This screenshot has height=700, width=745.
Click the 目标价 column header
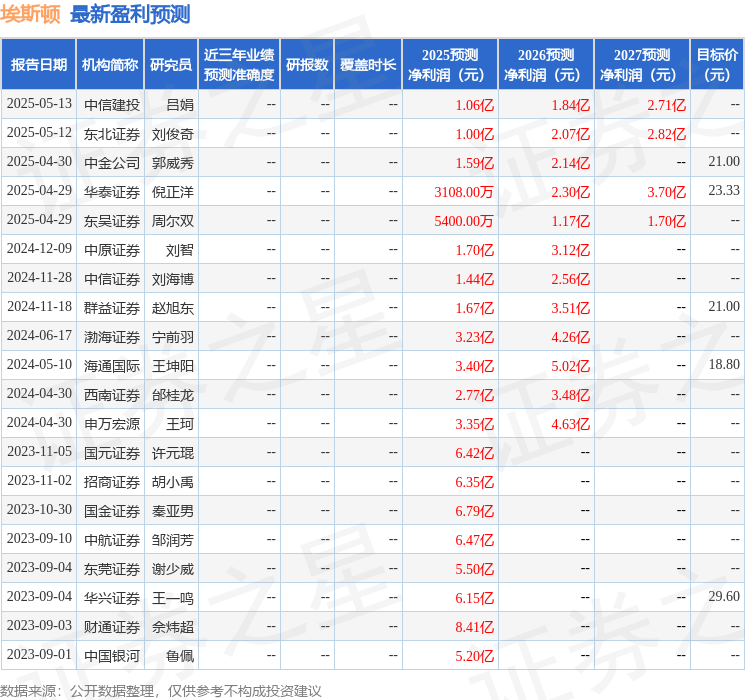717,65
